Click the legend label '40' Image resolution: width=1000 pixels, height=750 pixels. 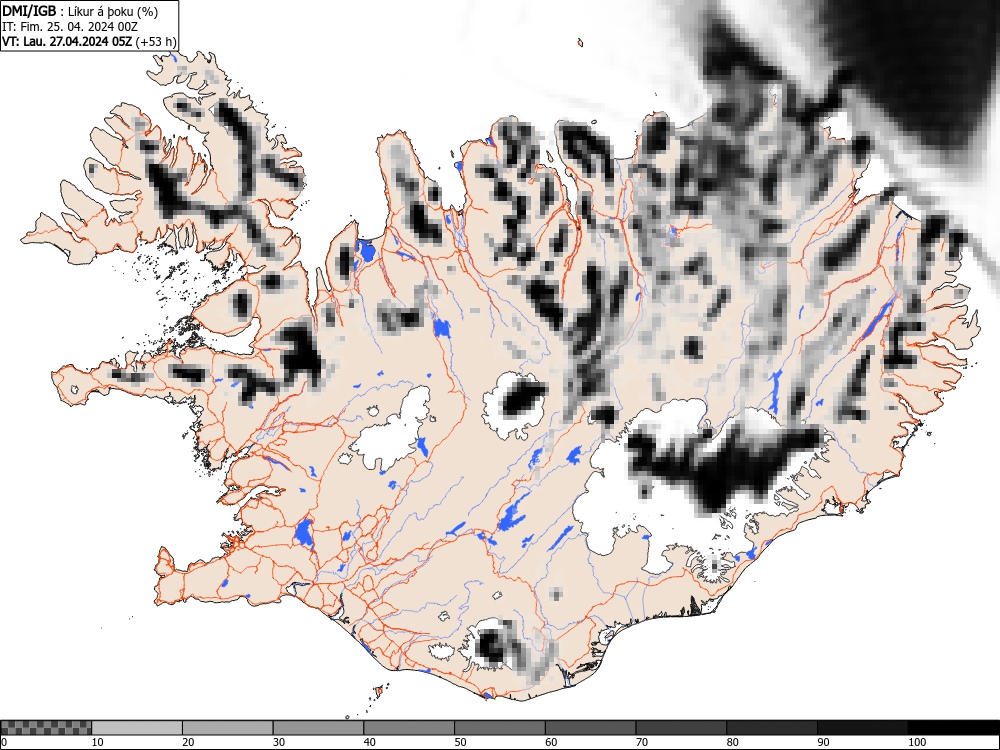click(x=369, y=742)
